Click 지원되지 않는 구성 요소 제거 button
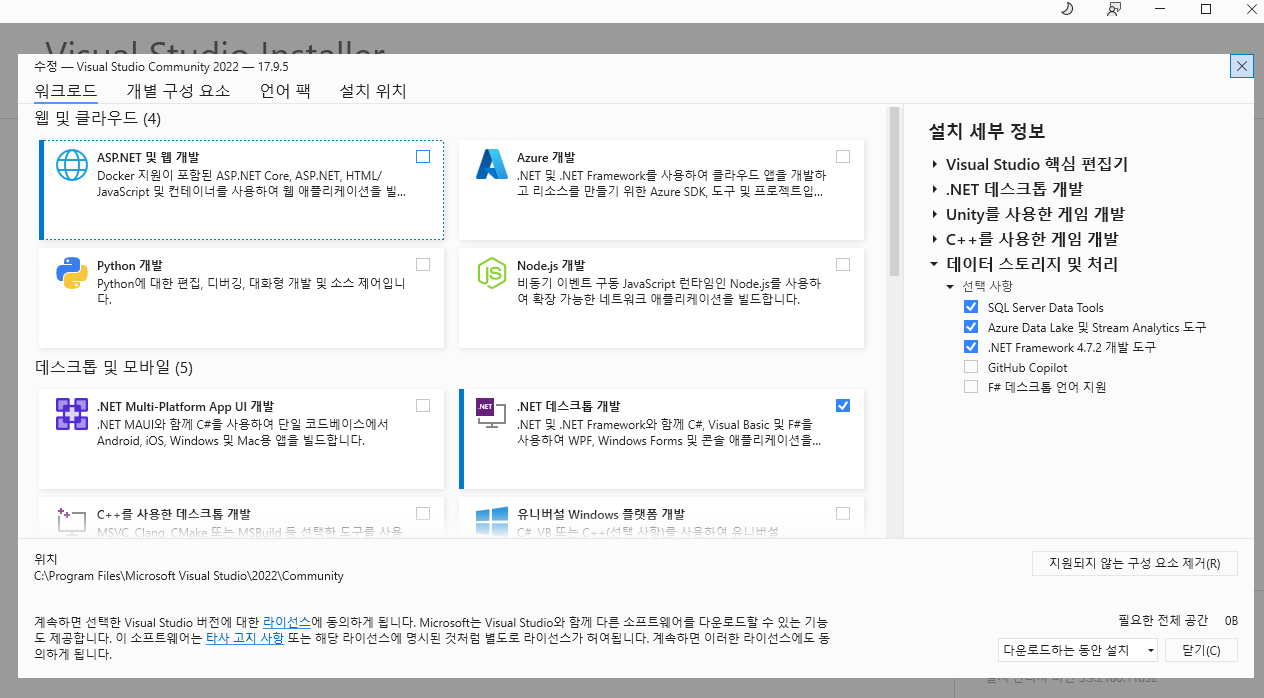This screenshot has width=1264, height=698. [x=1135, y=563]
